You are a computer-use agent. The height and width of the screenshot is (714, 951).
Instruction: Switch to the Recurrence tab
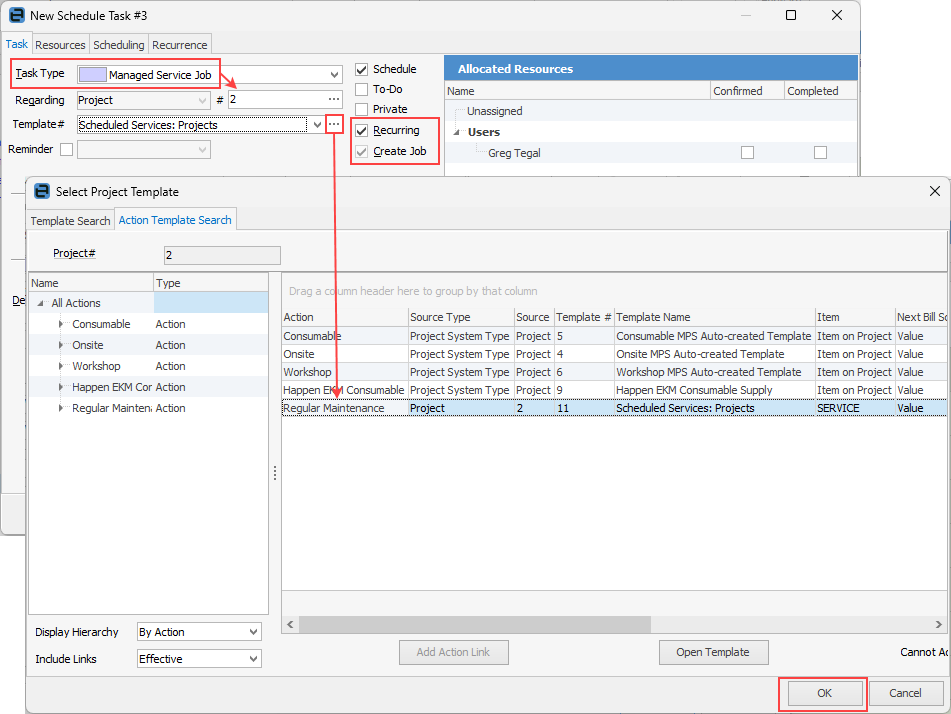(180, 44)
